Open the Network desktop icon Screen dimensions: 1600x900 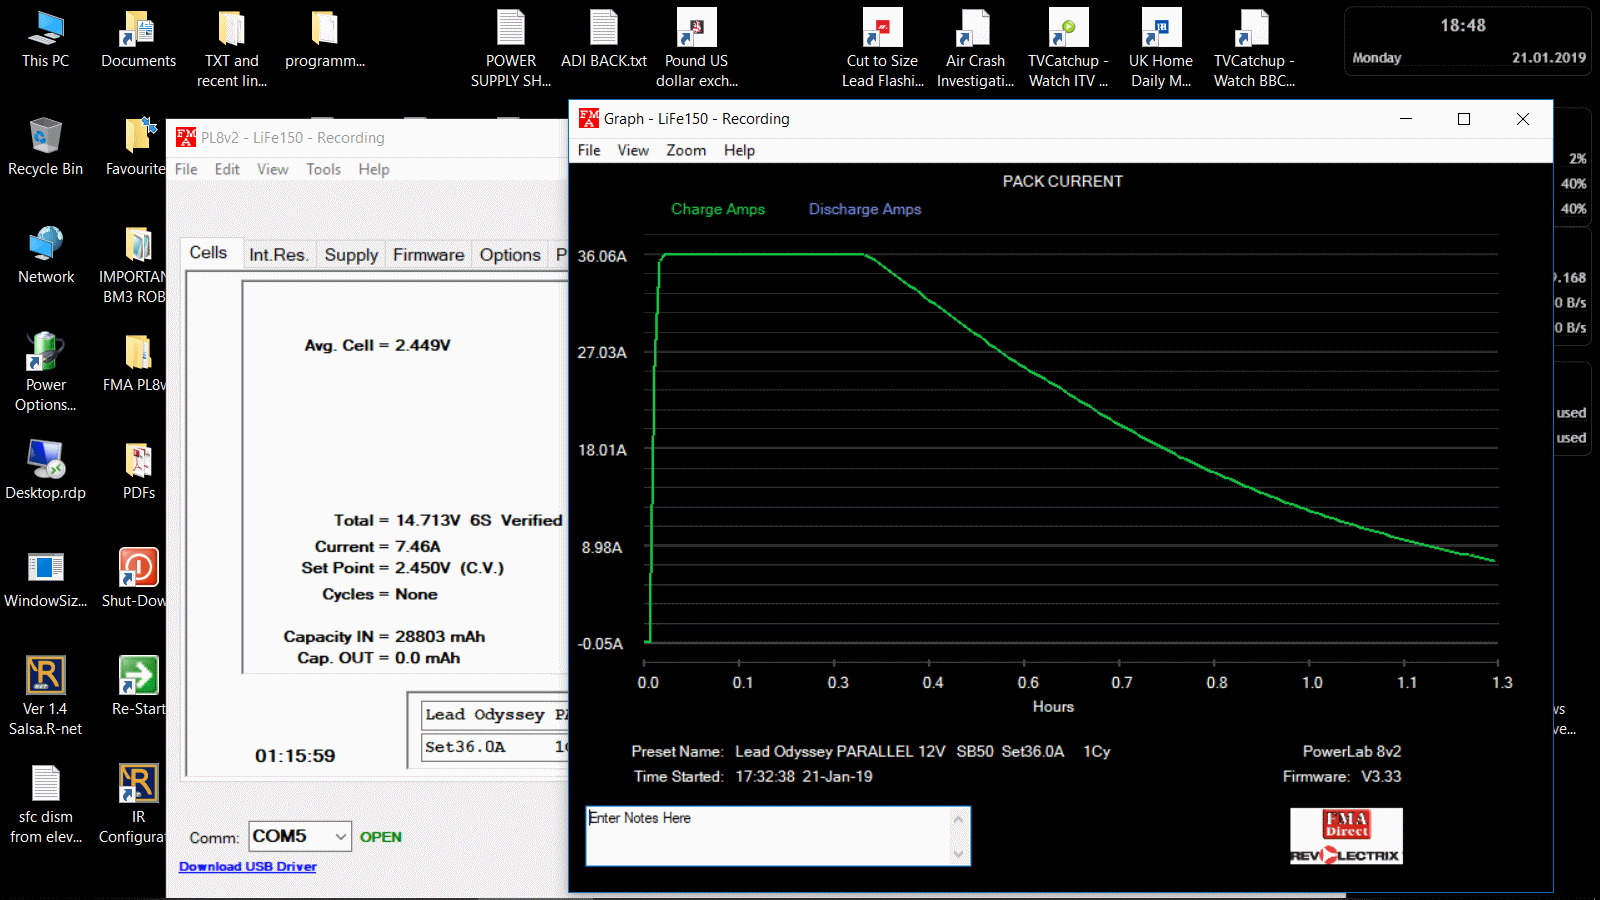[x=45, y=245]
